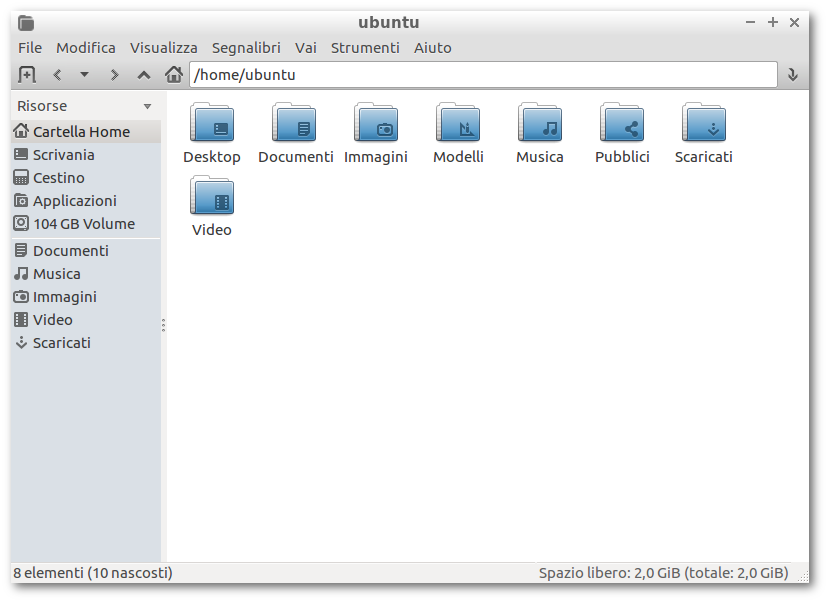Focus the /home/ubuntu address field

tap(483, 75)
